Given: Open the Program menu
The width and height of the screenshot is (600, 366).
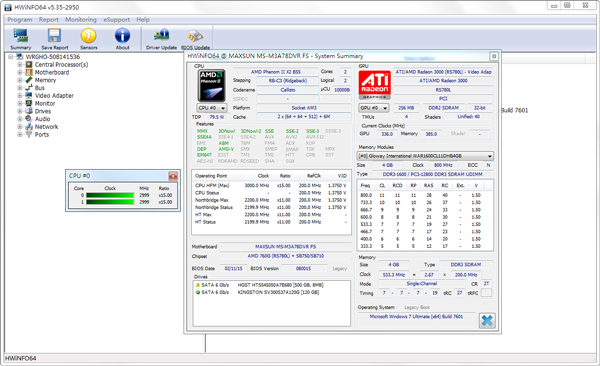Looking at the screenshot, I should (20, 20).
